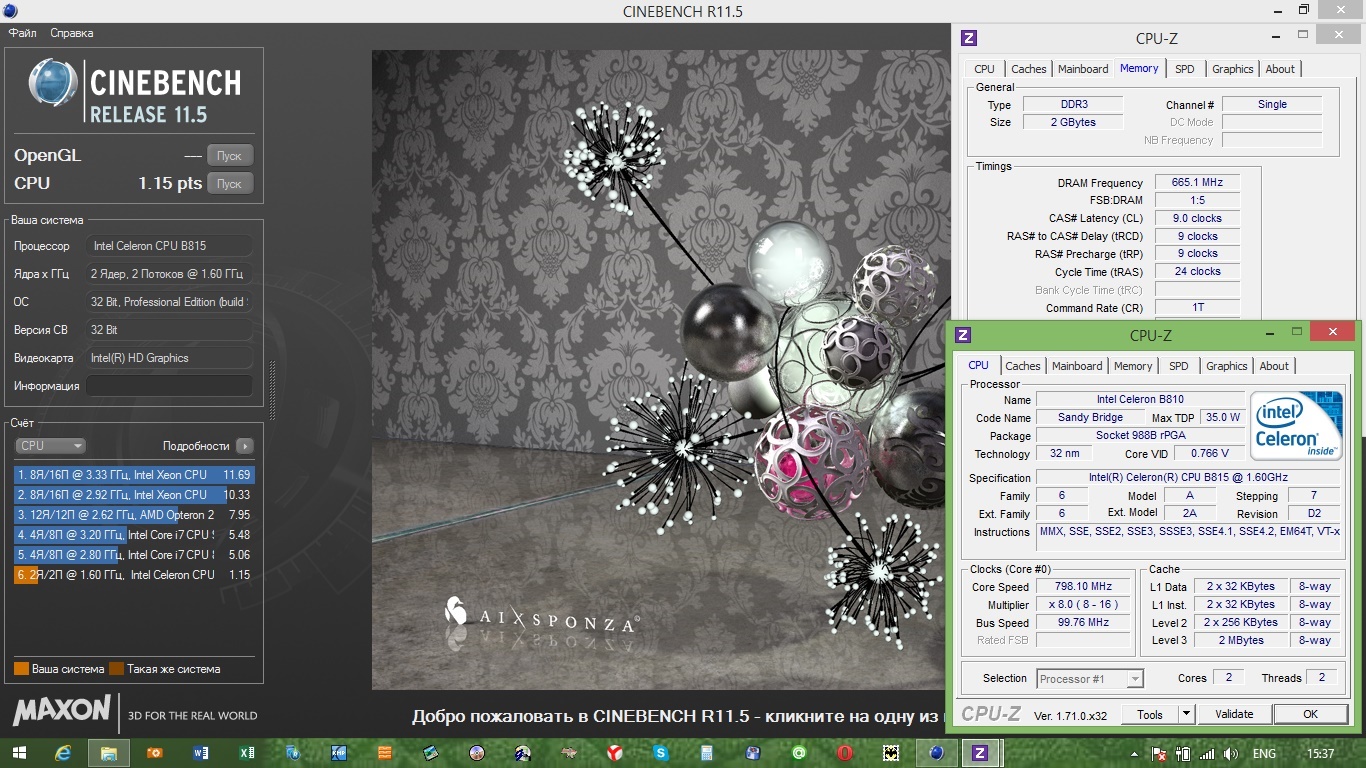This screenshot has height=768, width=1366.
Task: Select ranking row 5 Core i7 2.80 ГГц
Action: (134, 555)
